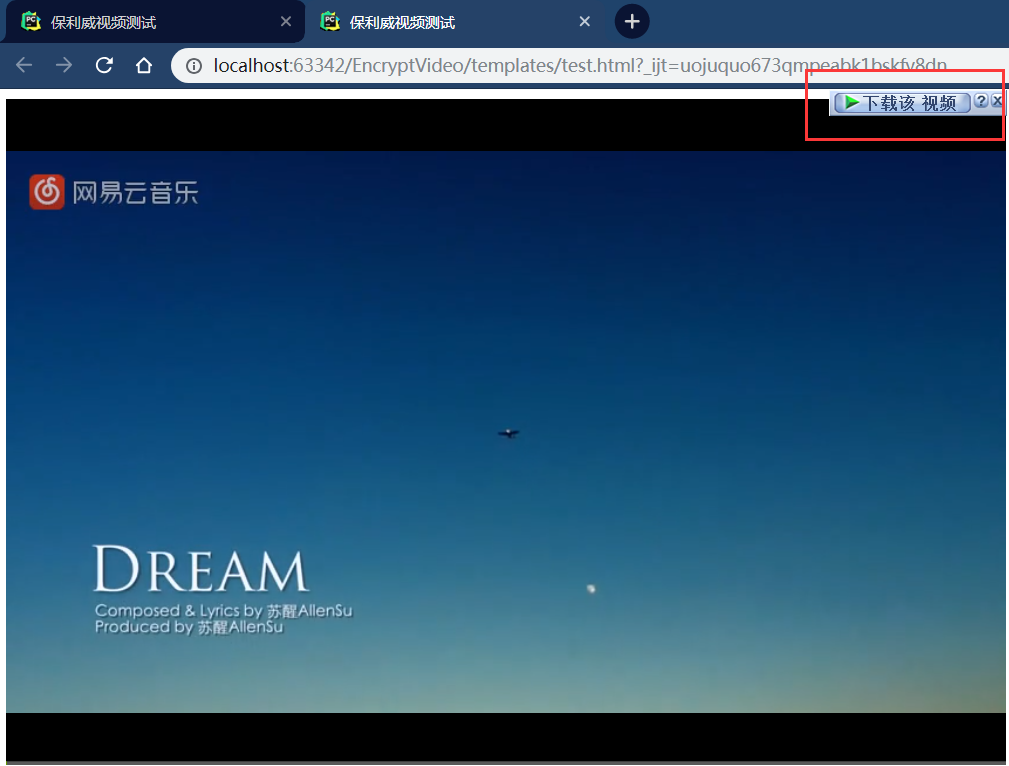Close the 下载该视频 floating bar
Screen dimensions: 1009x766
997,101
